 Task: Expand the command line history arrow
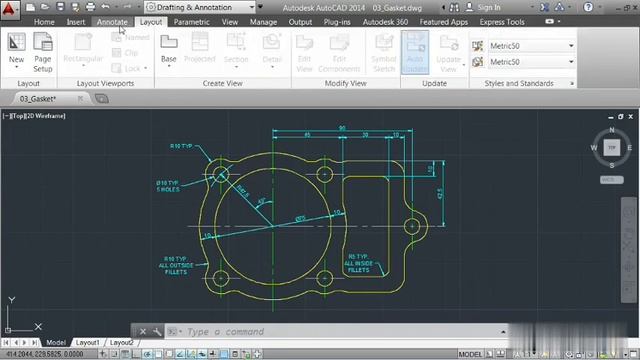click(x=503, y=332)
